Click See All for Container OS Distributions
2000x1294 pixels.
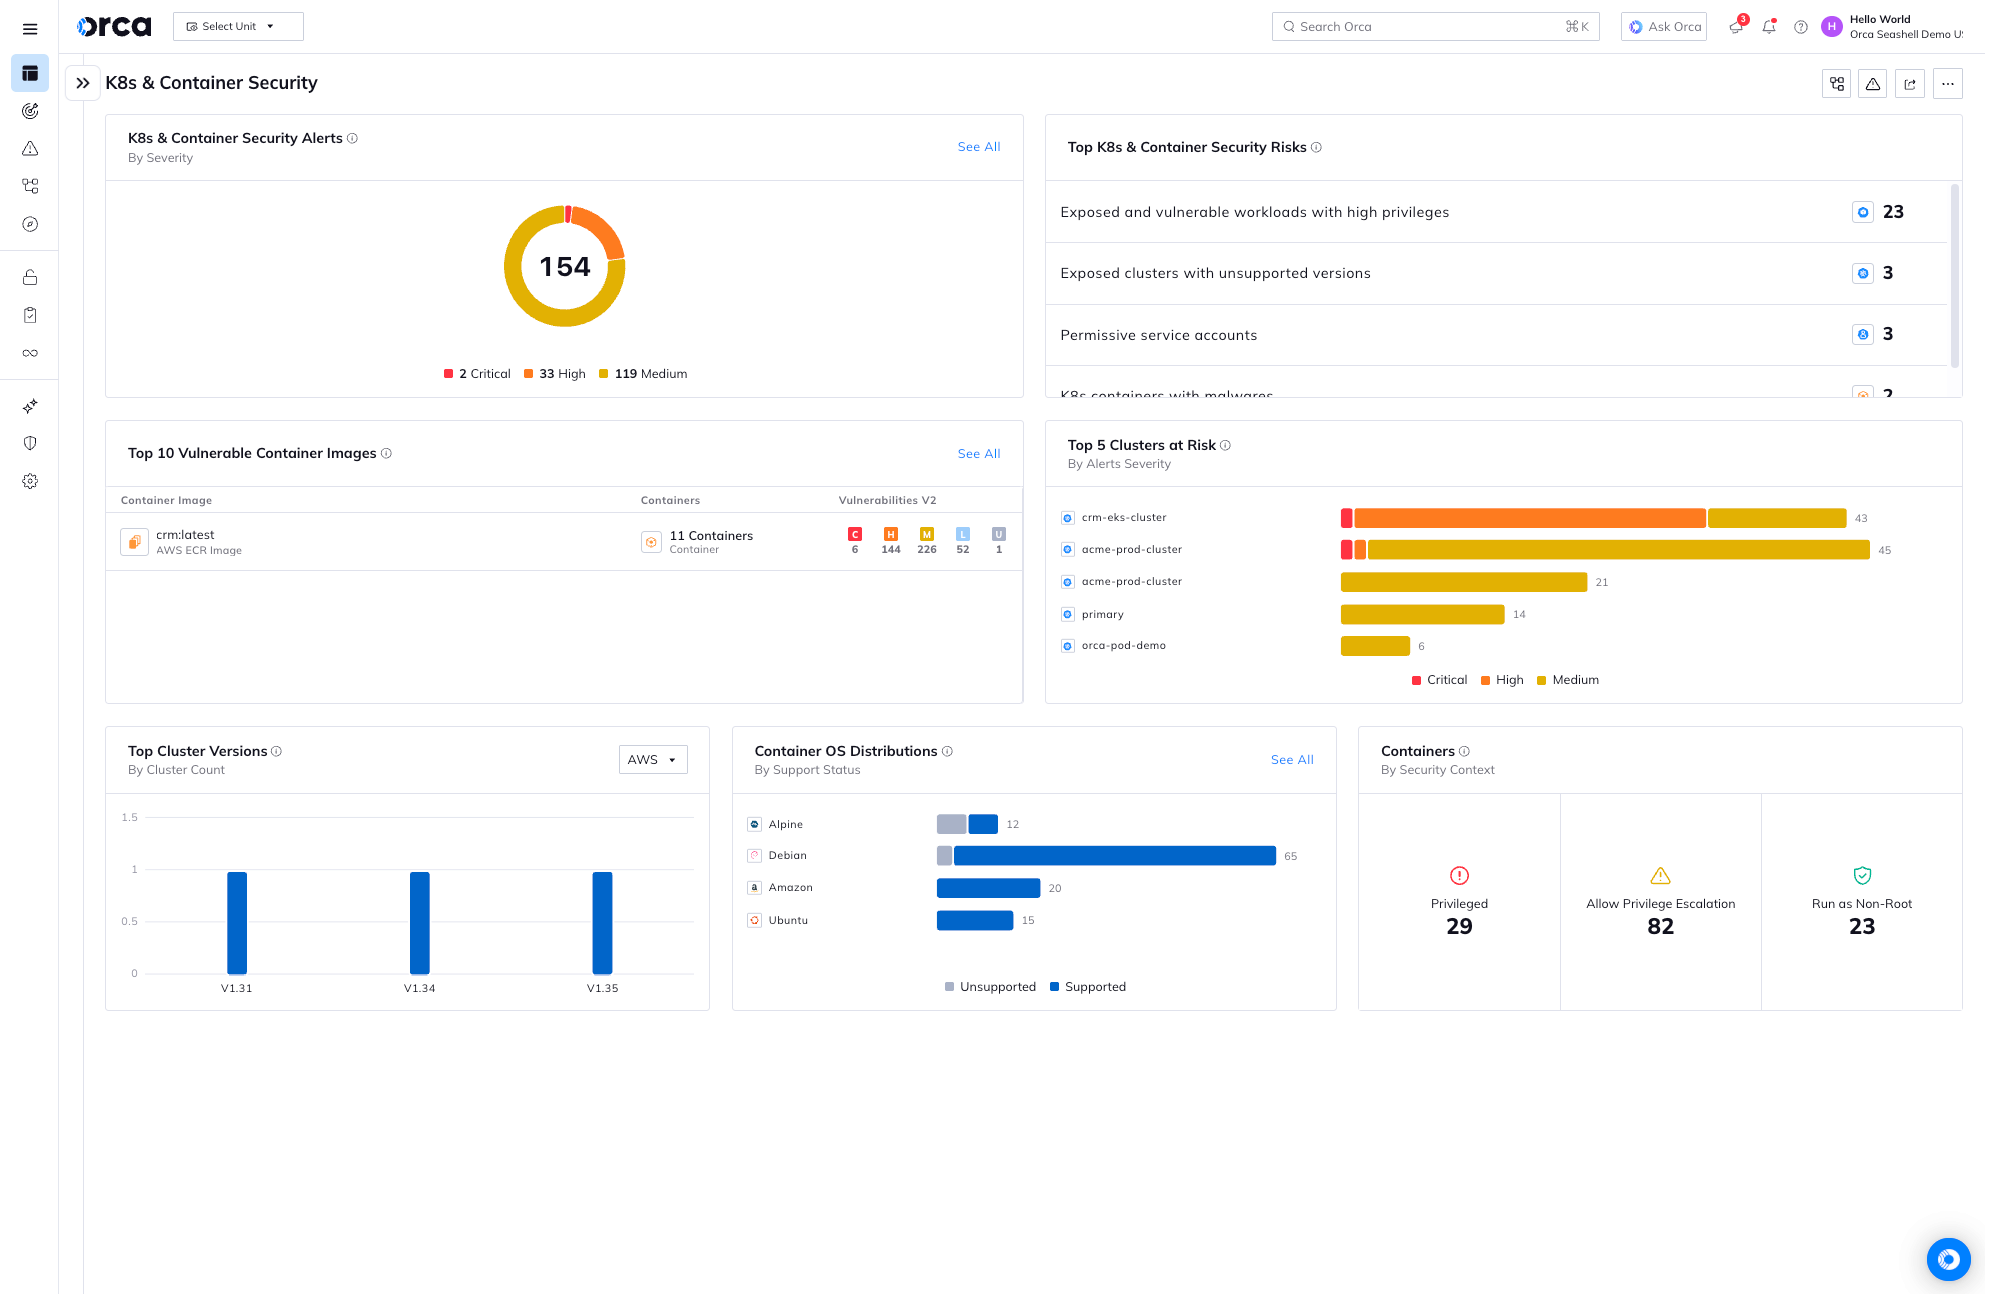click(x=1292, y=760)
